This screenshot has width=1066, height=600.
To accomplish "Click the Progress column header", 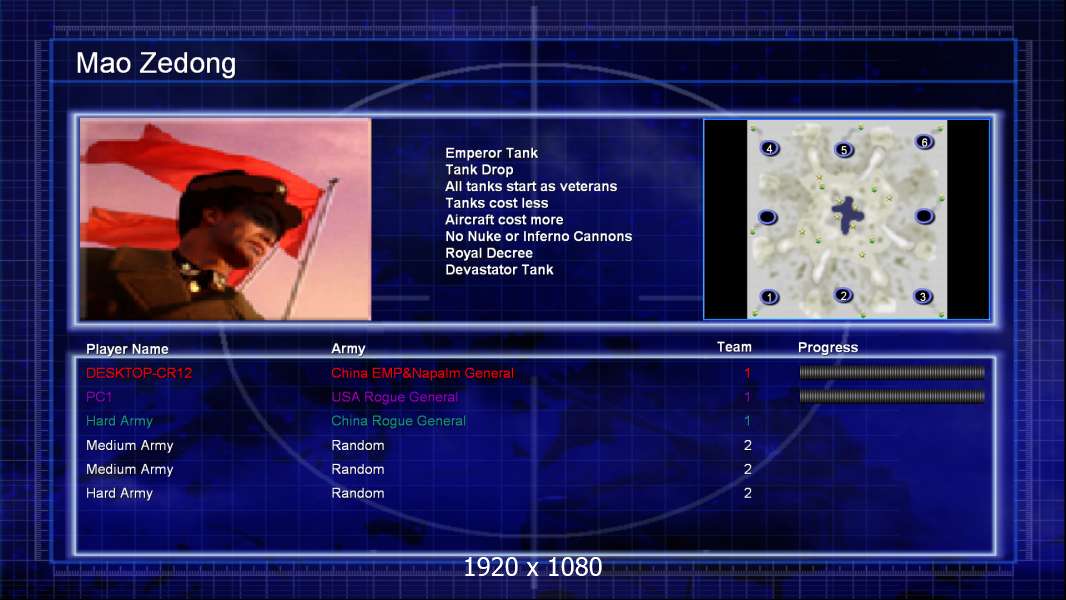I will coord(827,347).
